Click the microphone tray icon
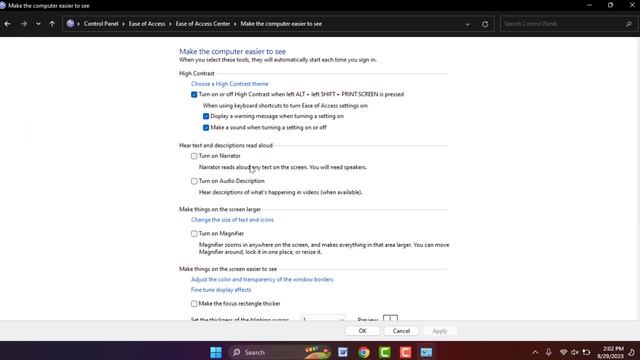This screenshot has width=640, height=360. [549, 352]
